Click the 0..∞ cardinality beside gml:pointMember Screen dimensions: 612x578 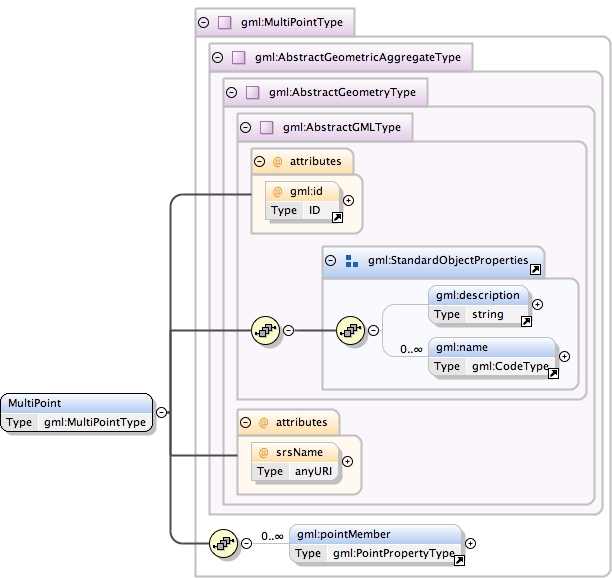tap(272, 537)
